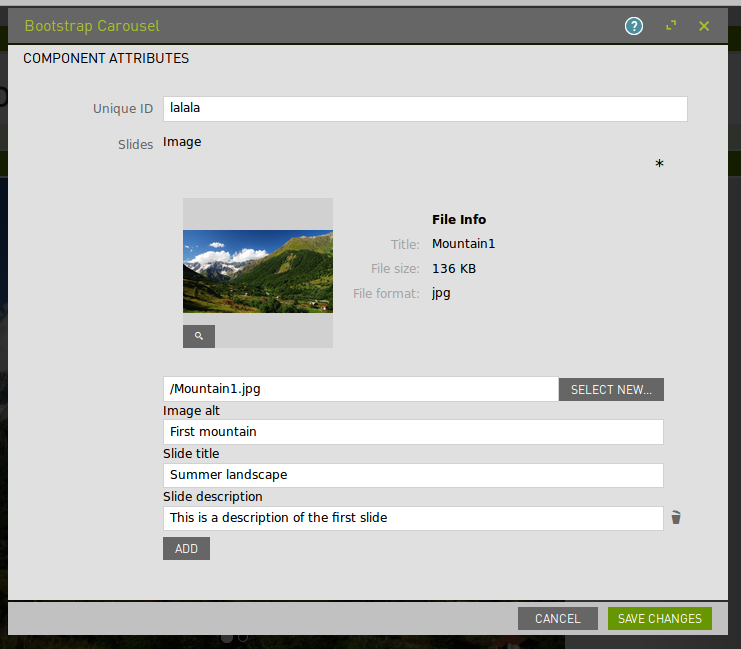The width and height of the screenshot is (741, 649).
Task: Click the jpg file format value
Action: [x=441, y=293]
